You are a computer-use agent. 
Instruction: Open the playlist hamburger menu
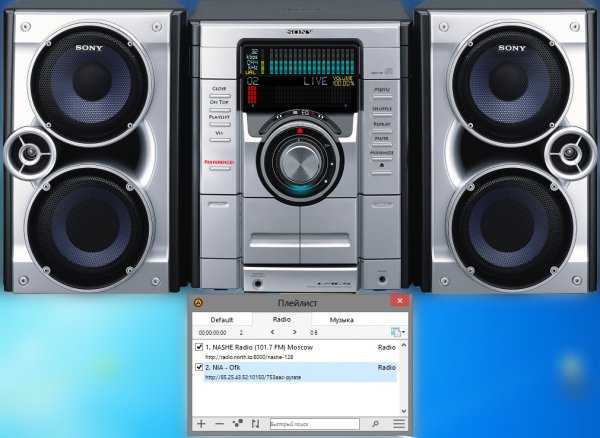click(399, 423)
